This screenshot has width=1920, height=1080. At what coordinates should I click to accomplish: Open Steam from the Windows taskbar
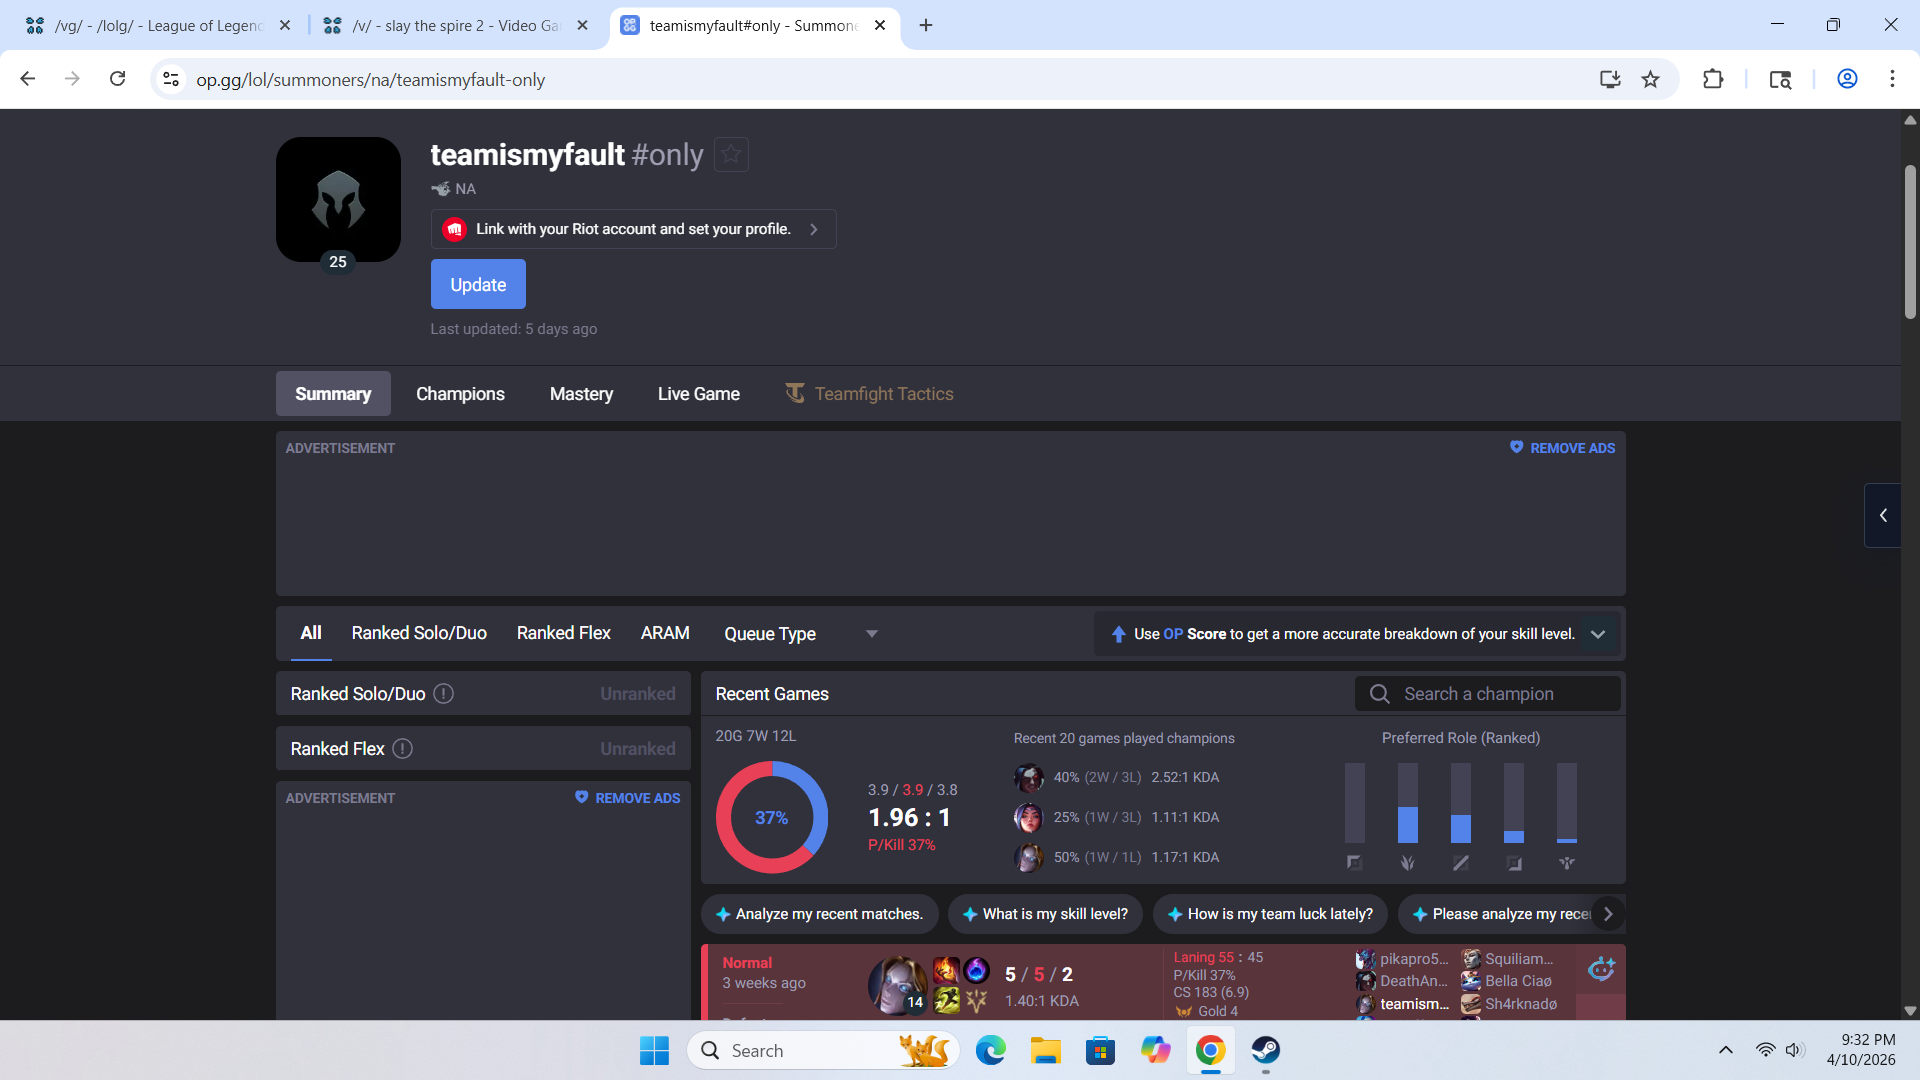[x=1265, y=1050]
